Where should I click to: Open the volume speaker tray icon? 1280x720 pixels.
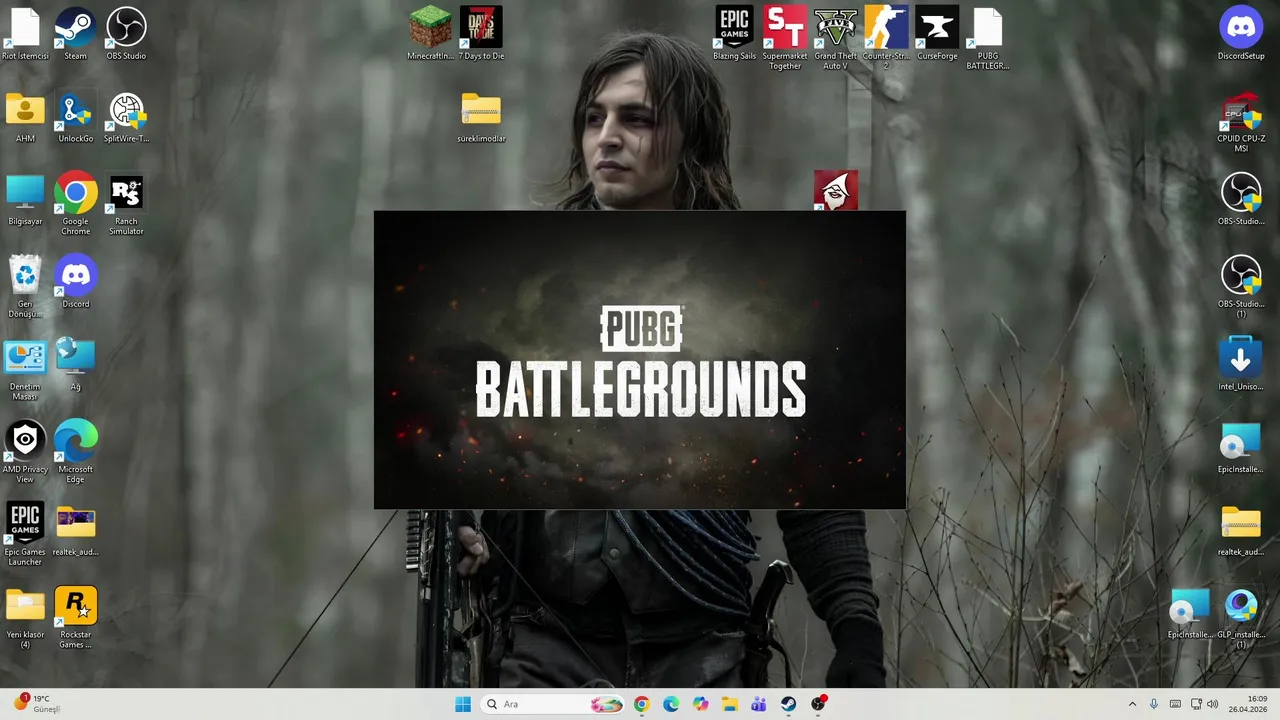click(x=1212, y=704)
